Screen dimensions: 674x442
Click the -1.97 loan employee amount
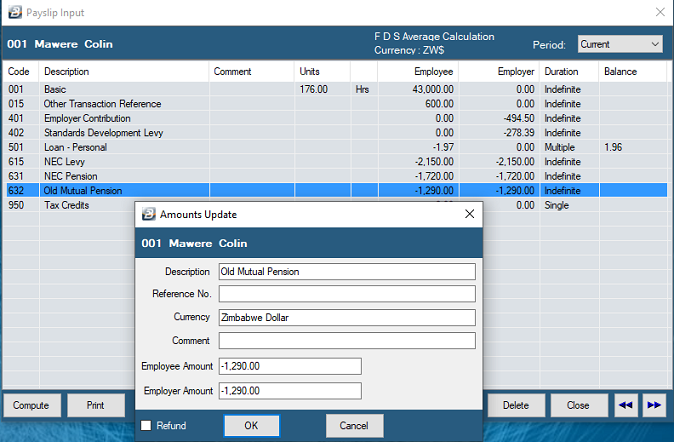443,147
